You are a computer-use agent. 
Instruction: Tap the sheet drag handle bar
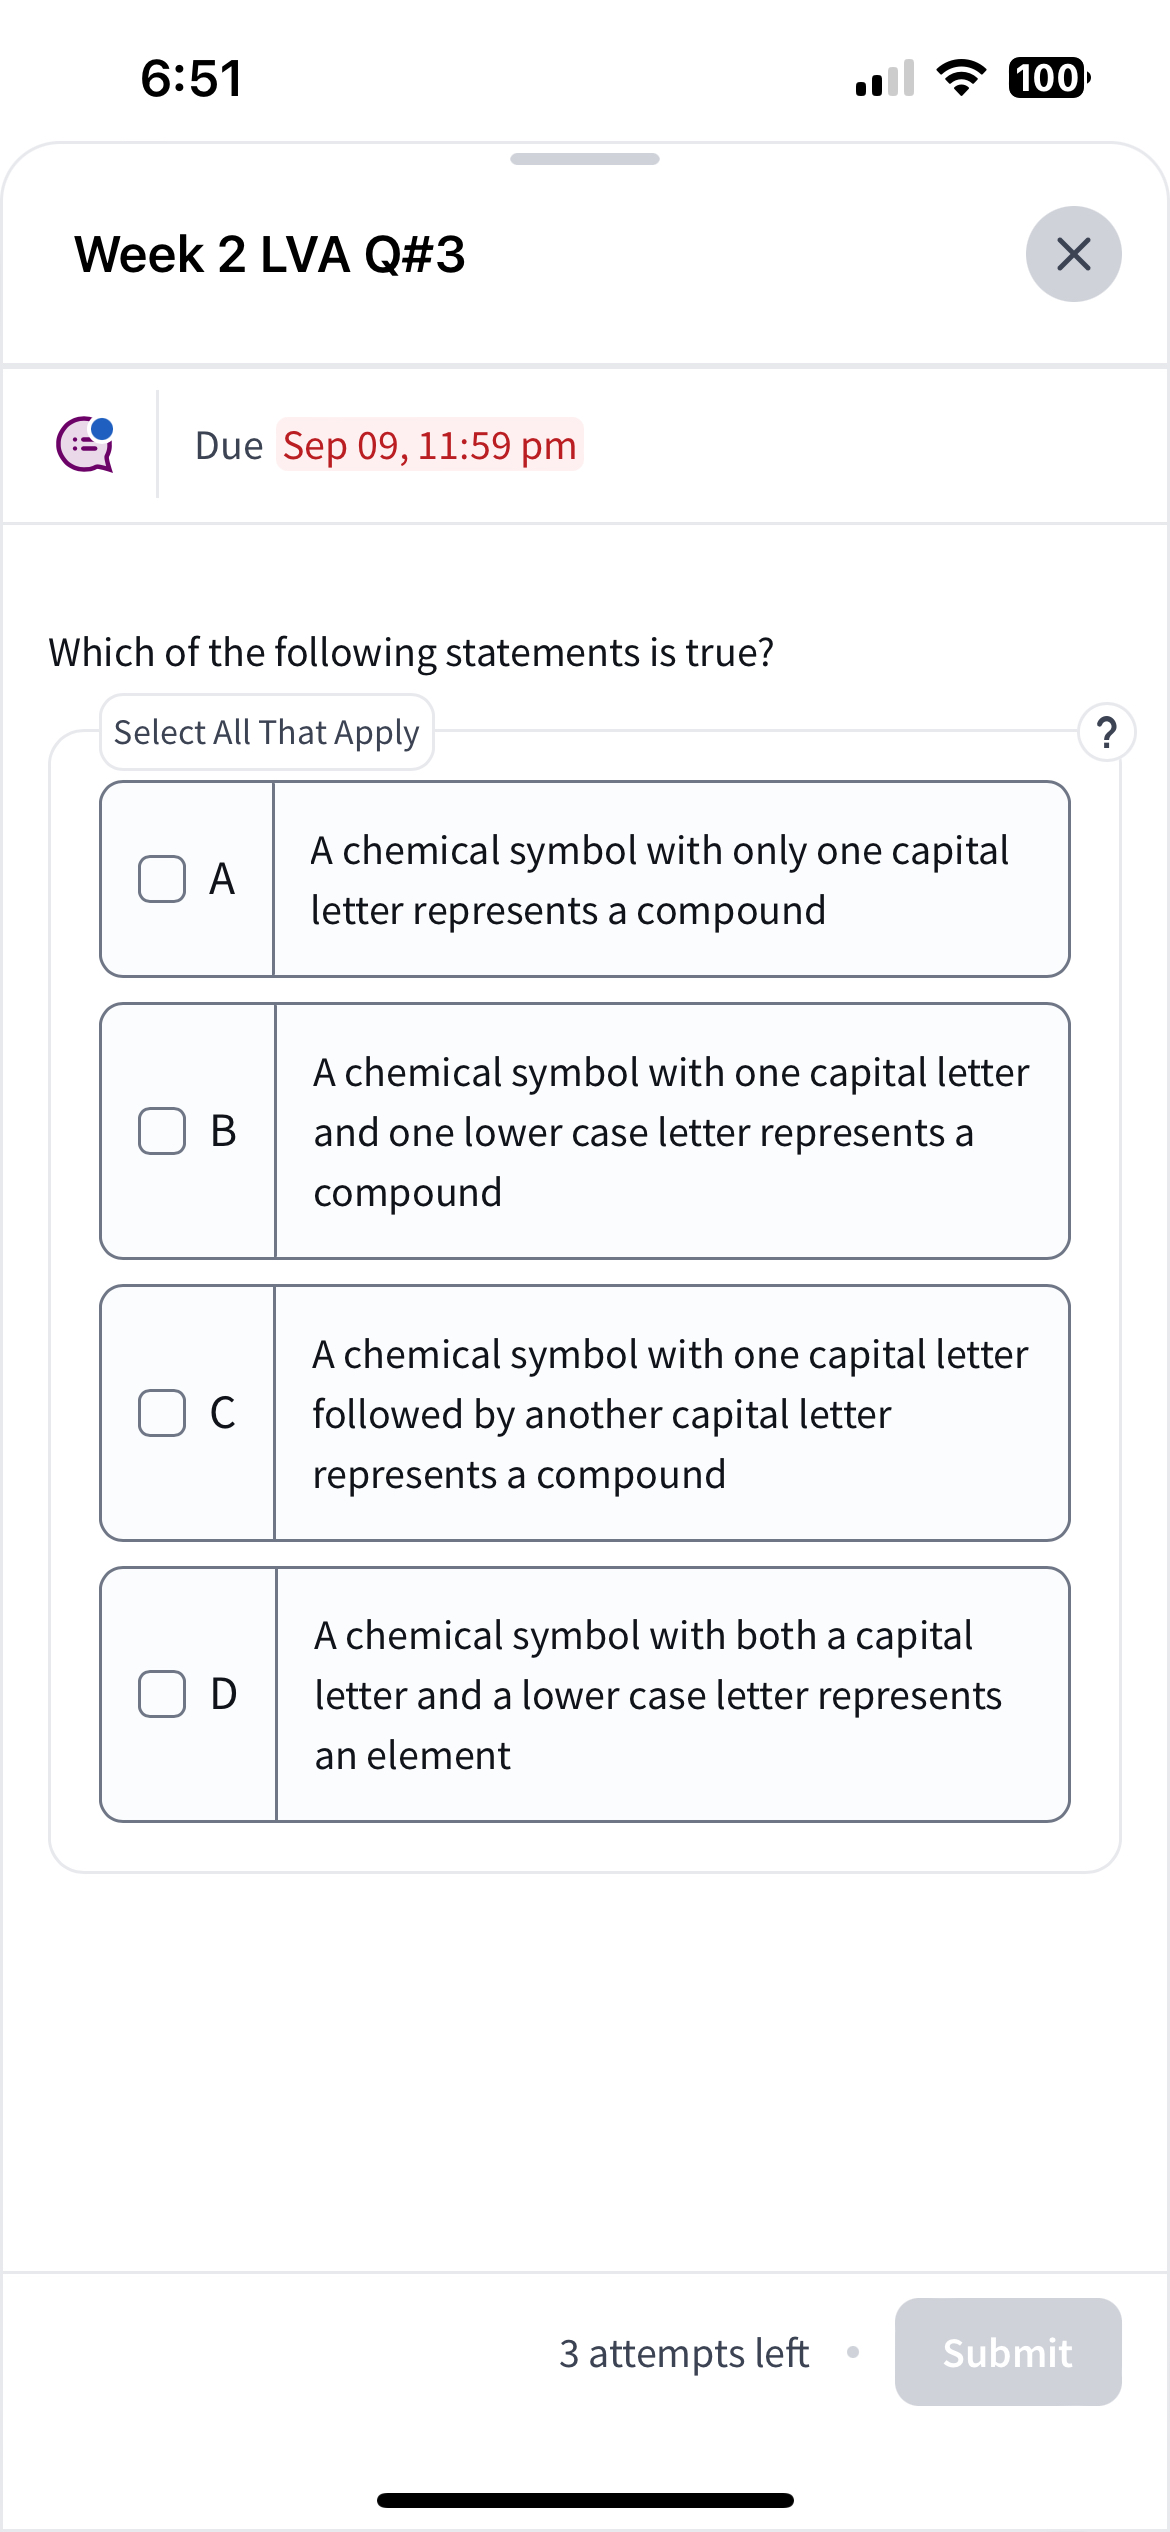(x=585, y=159)
